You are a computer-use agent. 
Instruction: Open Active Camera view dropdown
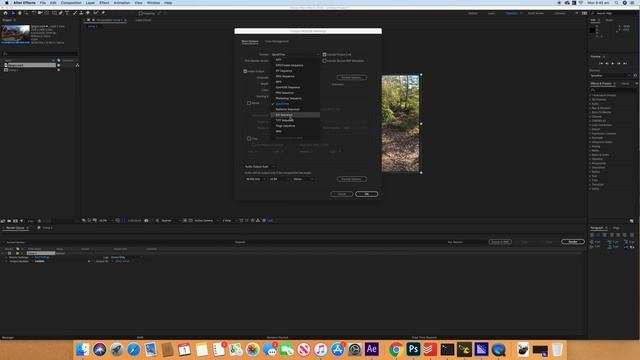click(x=206, y=220)
